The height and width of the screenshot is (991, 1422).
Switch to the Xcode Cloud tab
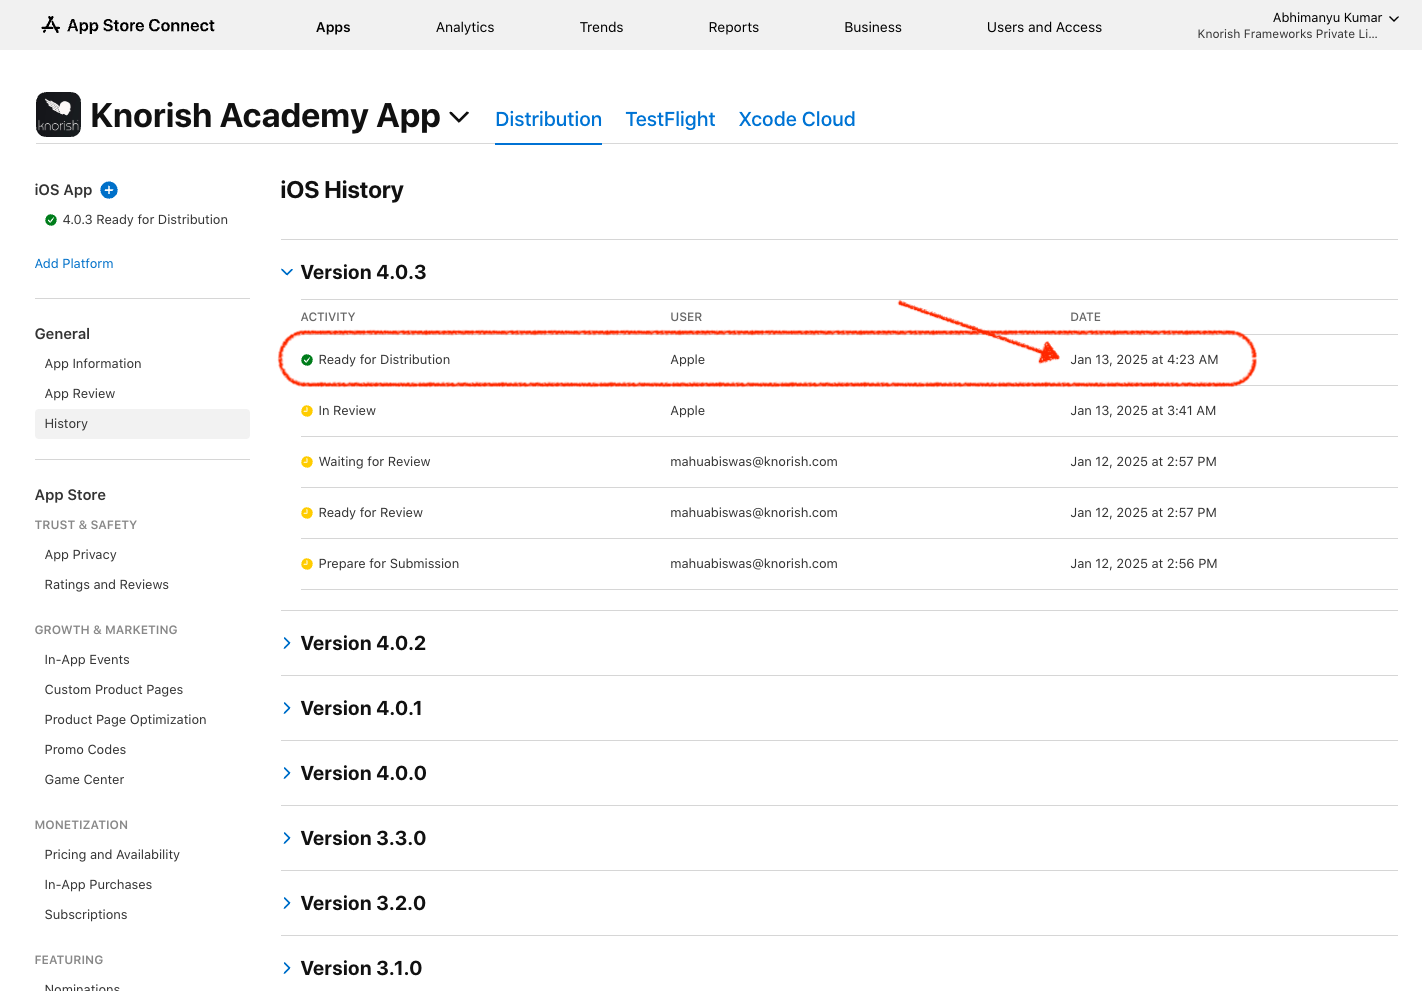(797, 119)
